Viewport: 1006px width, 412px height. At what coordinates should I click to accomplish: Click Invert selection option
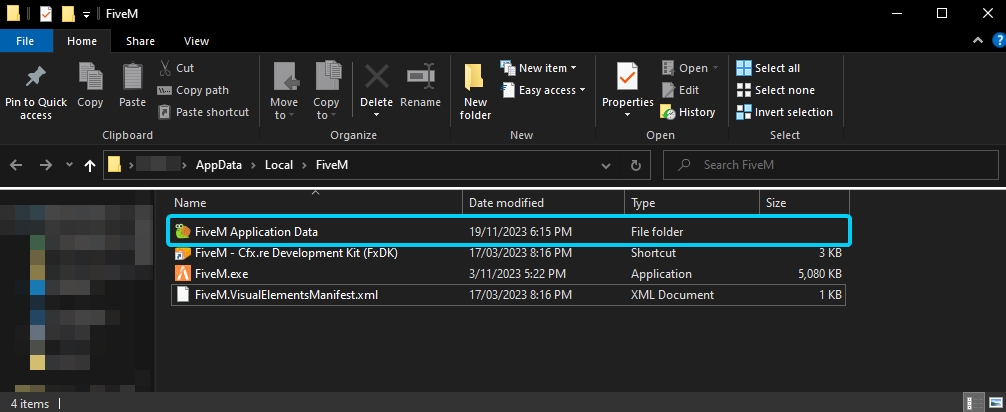pyautogui.click(x=784, y=112)
